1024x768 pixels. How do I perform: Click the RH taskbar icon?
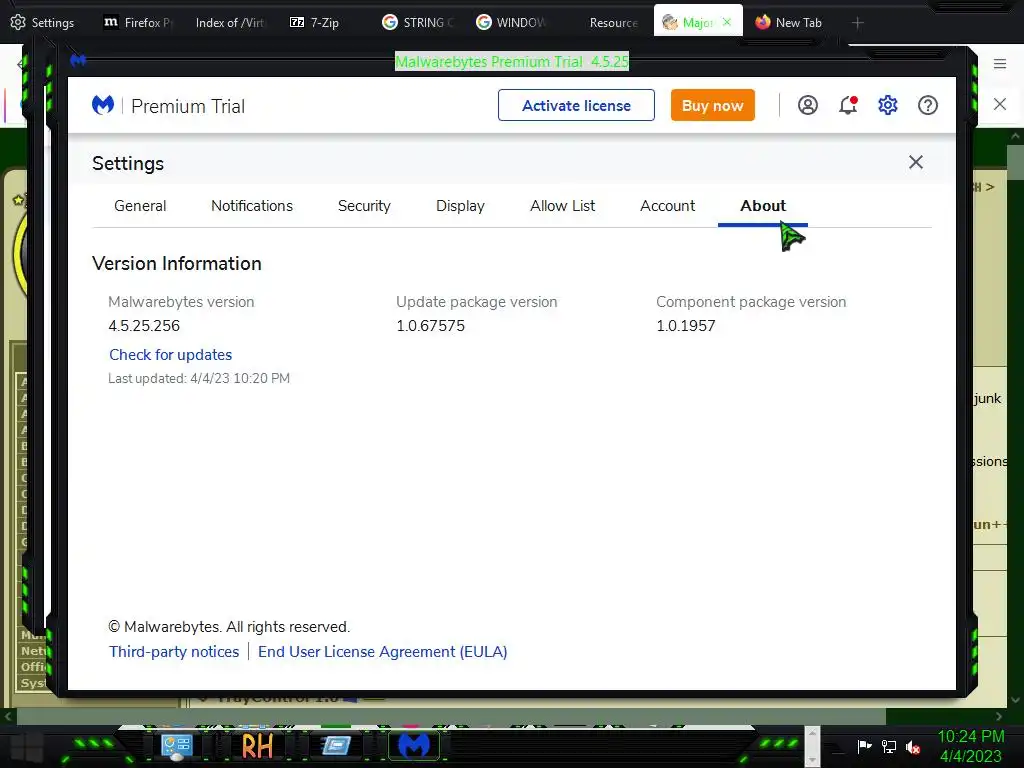click(x=257, y=746)
